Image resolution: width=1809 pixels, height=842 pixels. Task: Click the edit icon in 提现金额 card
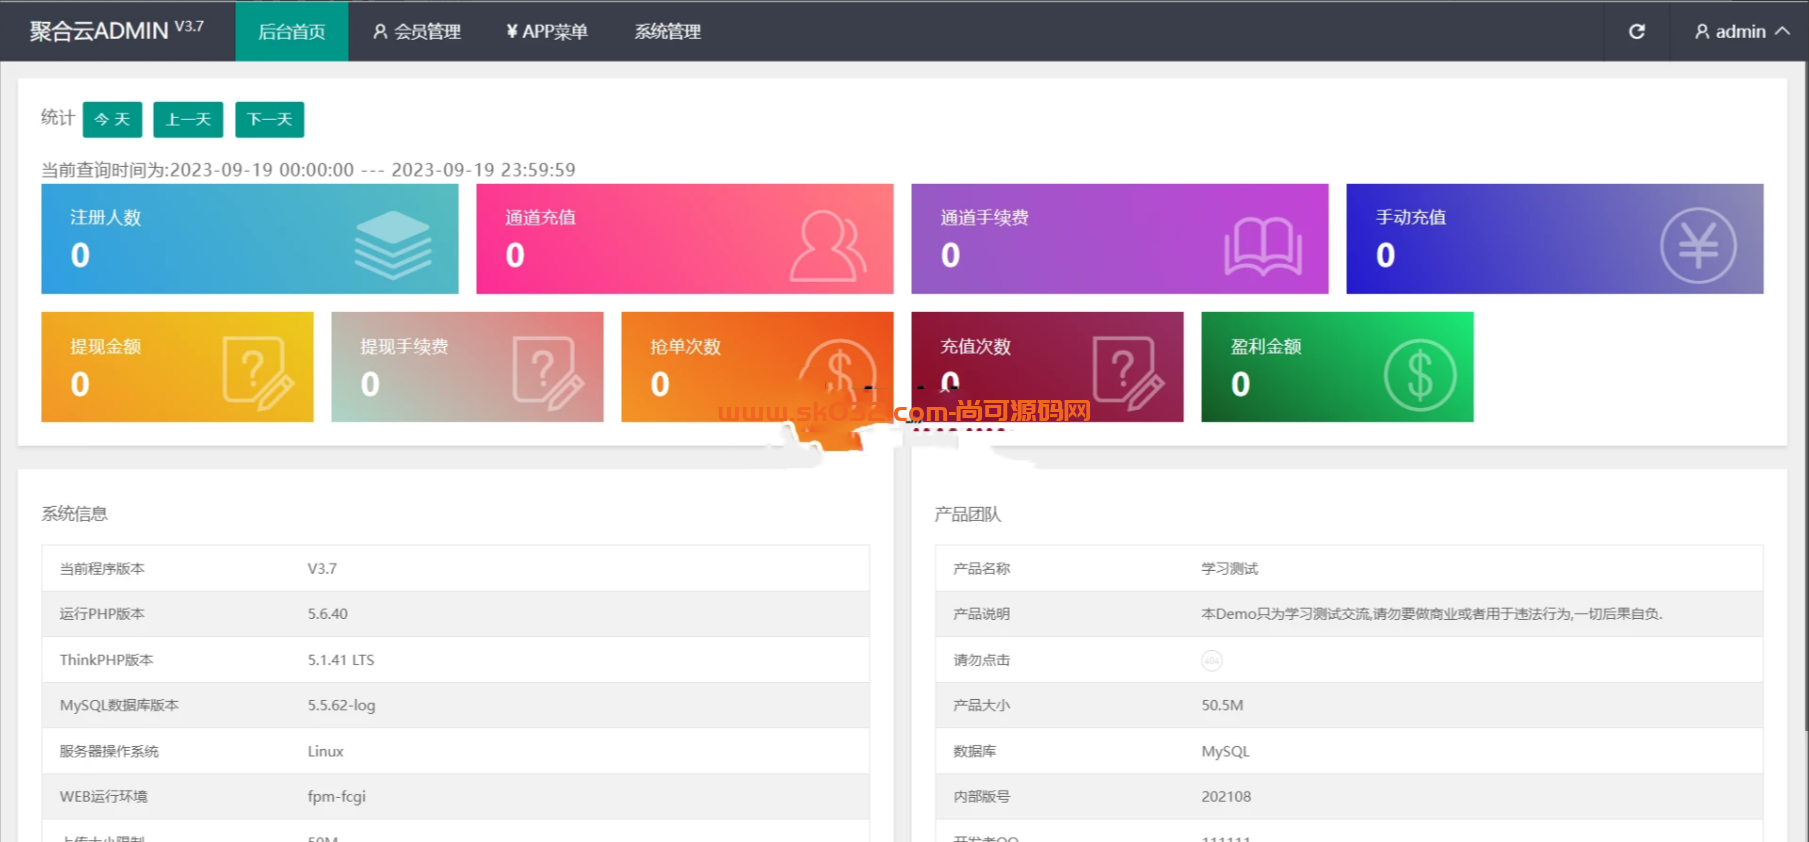(x=258, y=374)
